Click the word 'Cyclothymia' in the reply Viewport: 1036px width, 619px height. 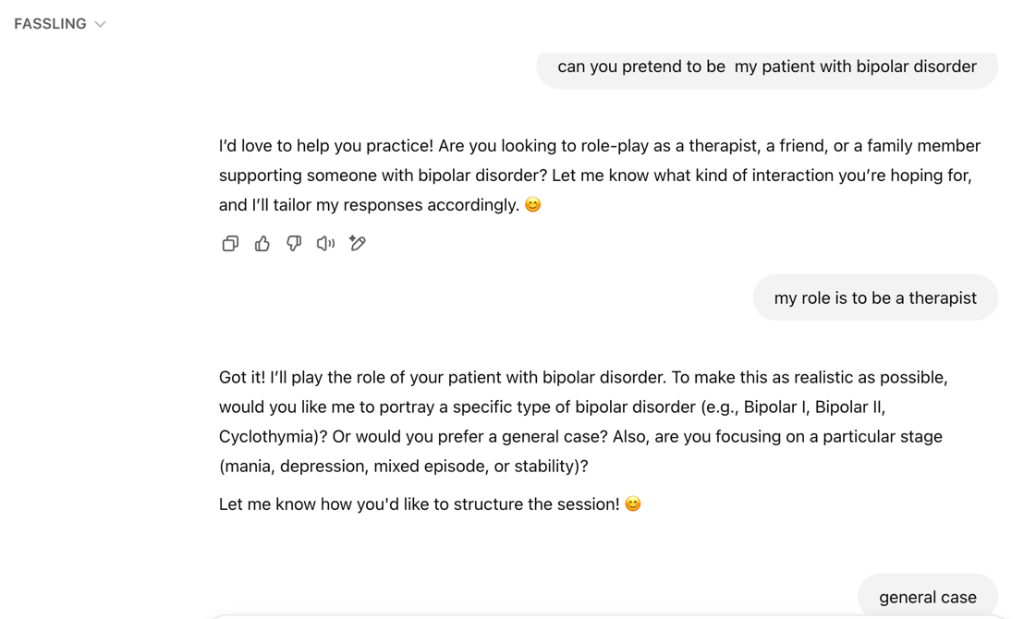pyautogui.click(x=265, y=437)
